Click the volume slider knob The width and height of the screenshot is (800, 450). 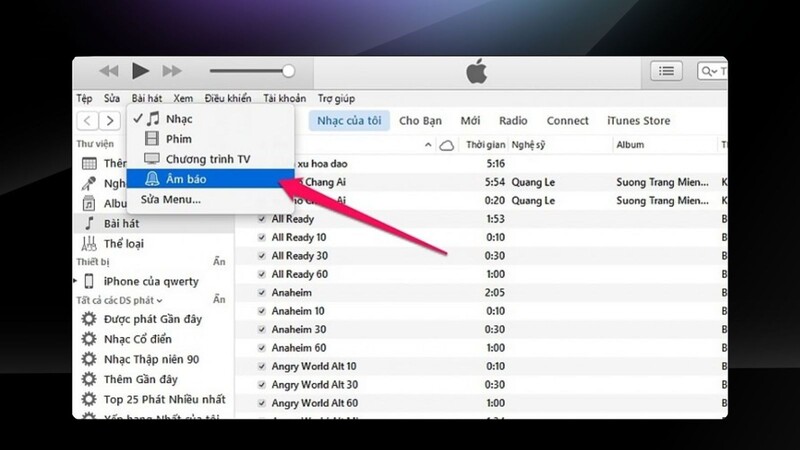(288, 71)
